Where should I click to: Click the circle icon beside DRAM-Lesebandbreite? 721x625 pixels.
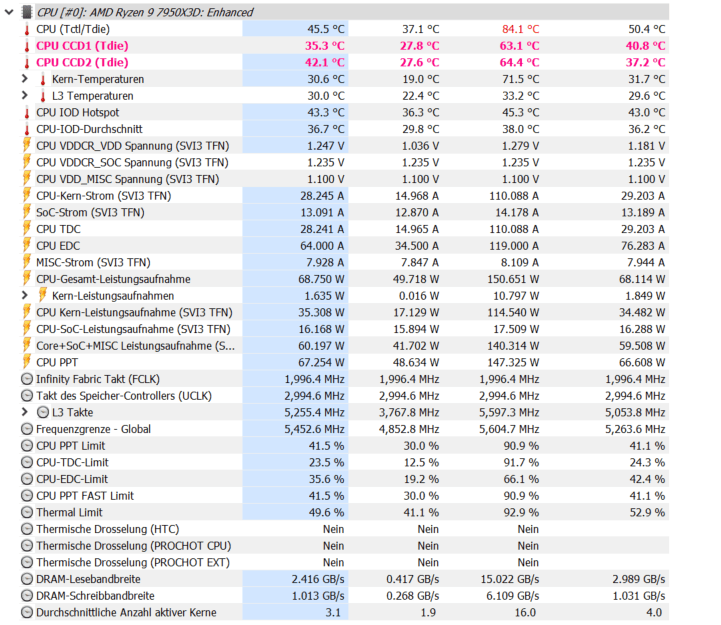(x=27, y=579)
